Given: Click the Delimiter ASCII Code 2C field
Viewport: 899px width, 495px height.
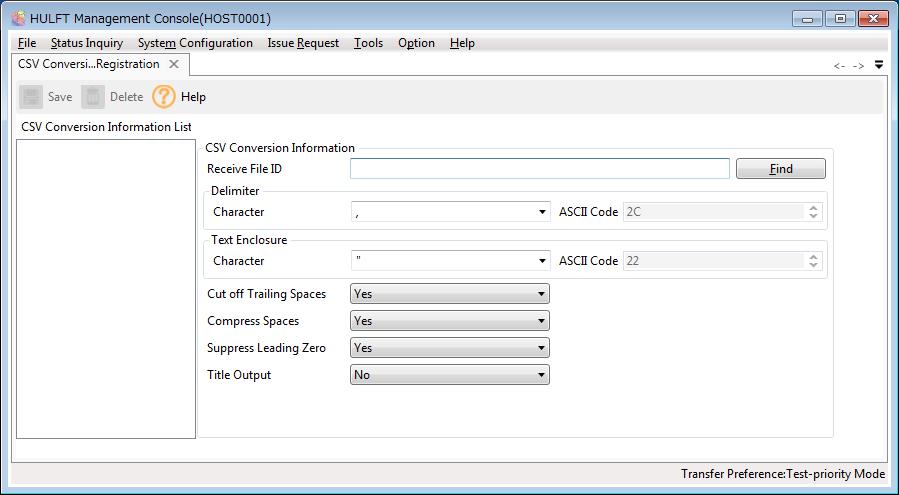Looking at the screenshot, I should point(714,212).
